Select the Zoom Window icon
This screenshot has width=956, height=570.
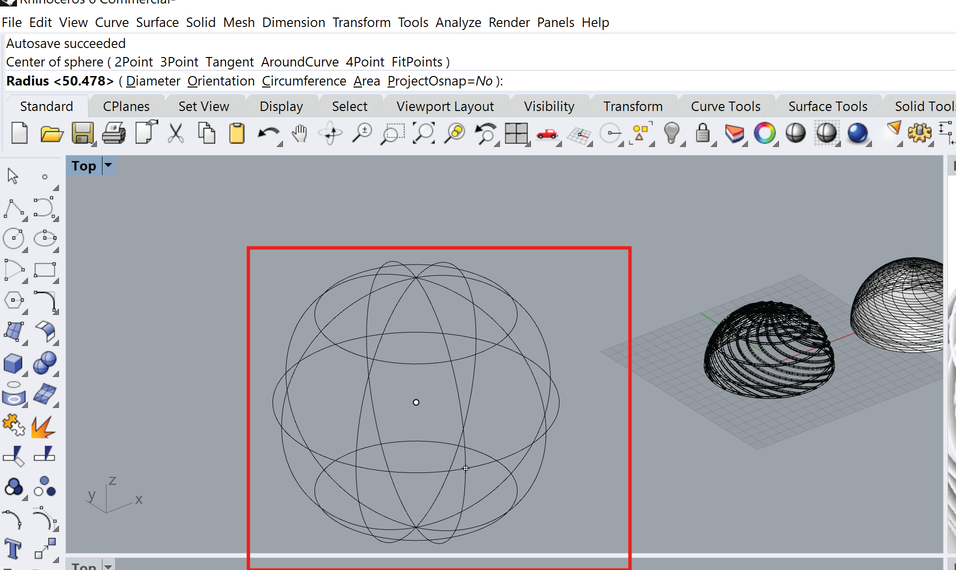point(392,134)
